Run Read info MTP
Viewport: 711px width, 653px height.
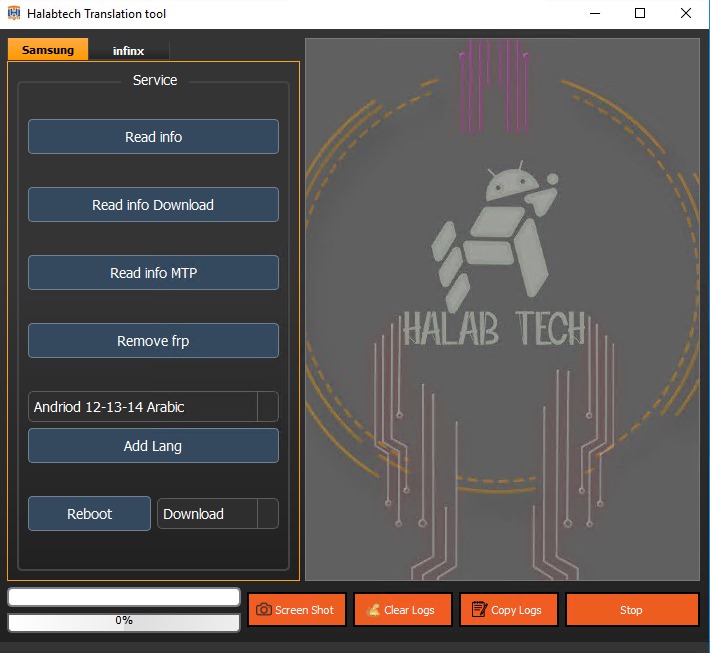pos(153,273)
